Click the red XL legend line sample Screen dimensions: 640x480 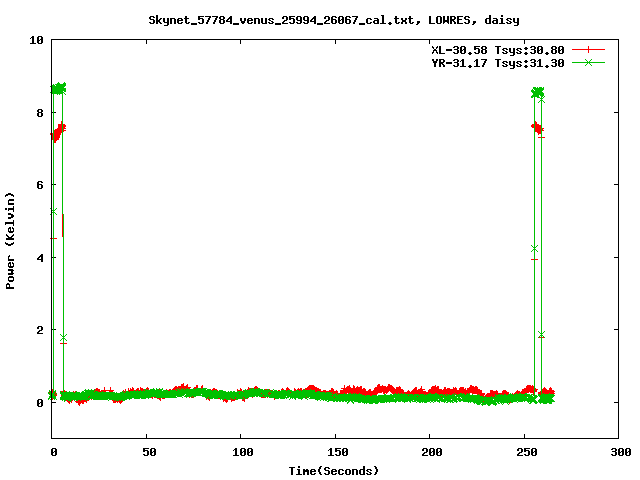click(x=588, y=50)
